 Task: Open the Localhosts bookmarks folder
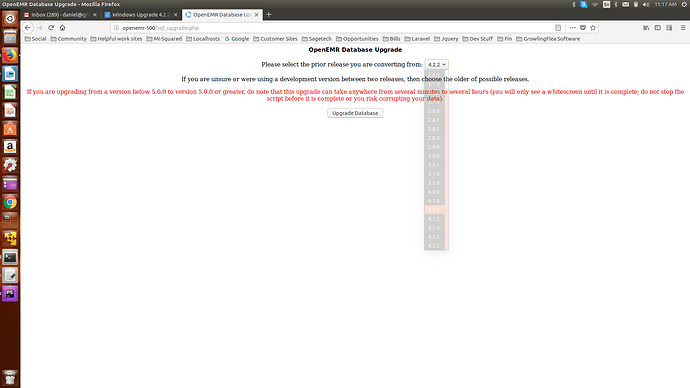click(203, 39)
